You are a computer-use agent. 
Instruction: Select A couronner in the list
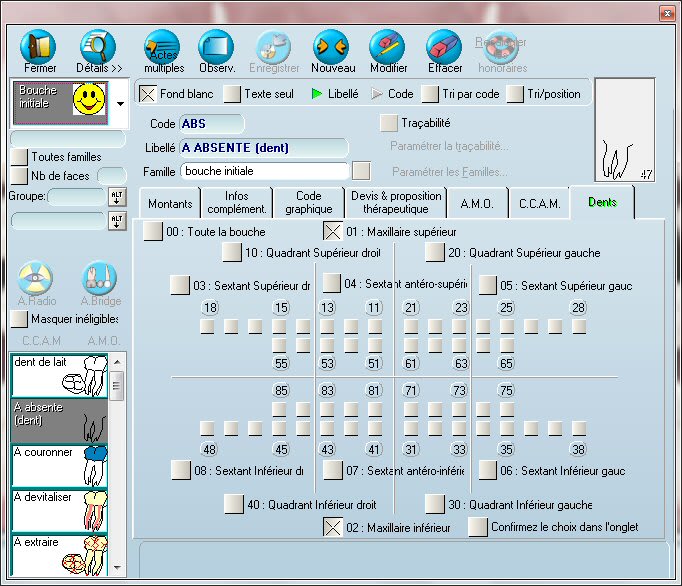(x=59, y=460)
